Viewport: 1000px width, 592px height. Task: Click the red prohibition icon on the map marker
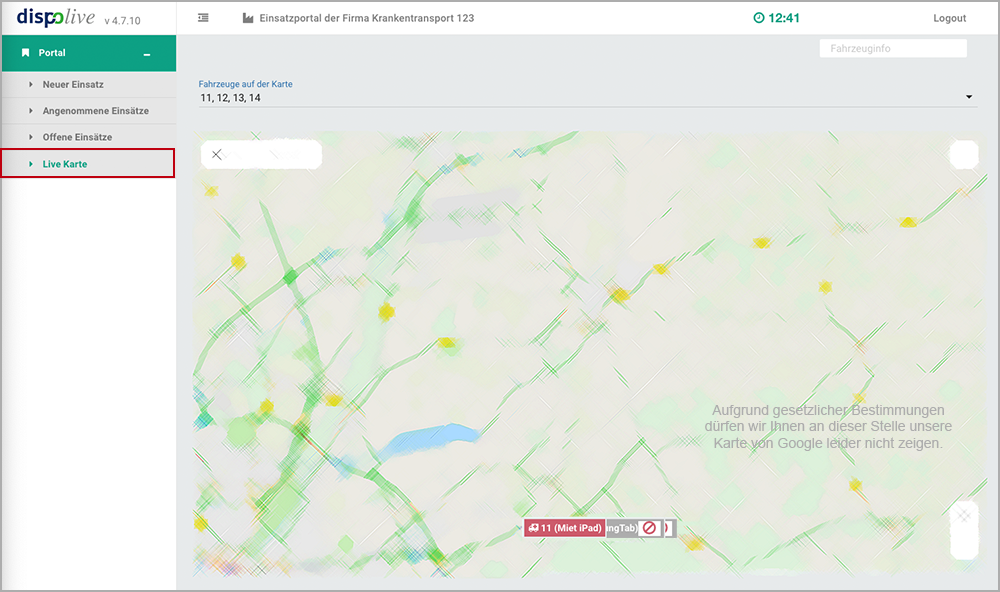click(x=649, y=528)
